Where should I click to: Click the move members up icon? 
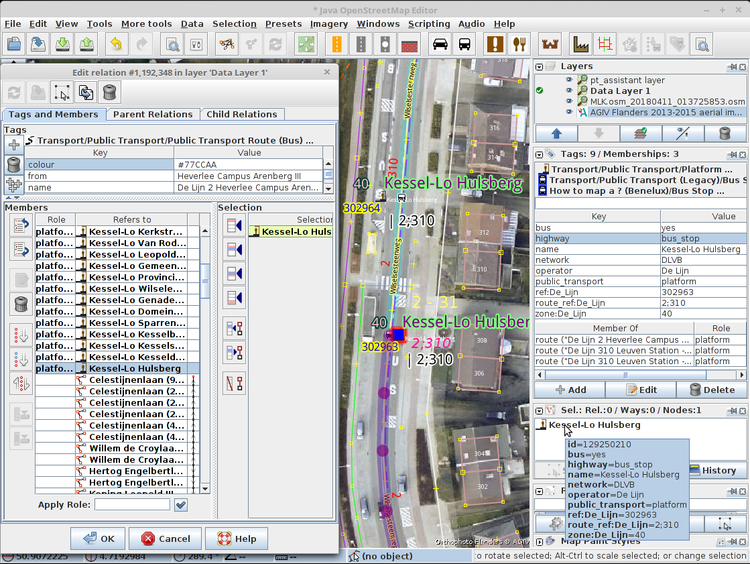(x=21, y=225)
